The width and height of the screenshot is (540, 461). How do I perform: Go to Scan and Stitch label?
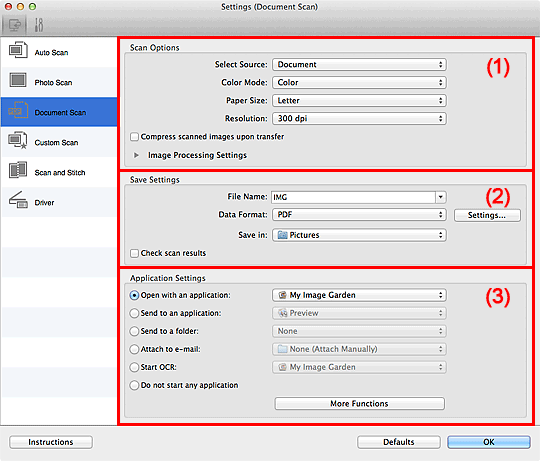point(60,172)
